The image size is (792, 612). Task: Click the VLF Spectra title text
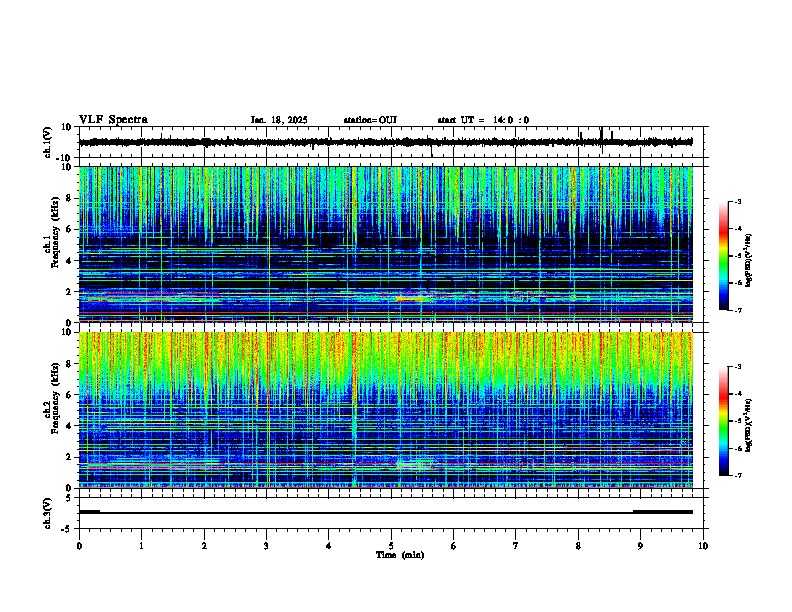(113, 120)
